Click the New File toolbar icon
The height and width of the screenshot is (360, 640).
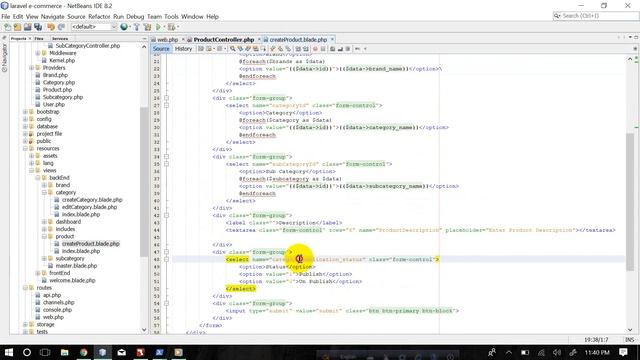coord(7,27)
